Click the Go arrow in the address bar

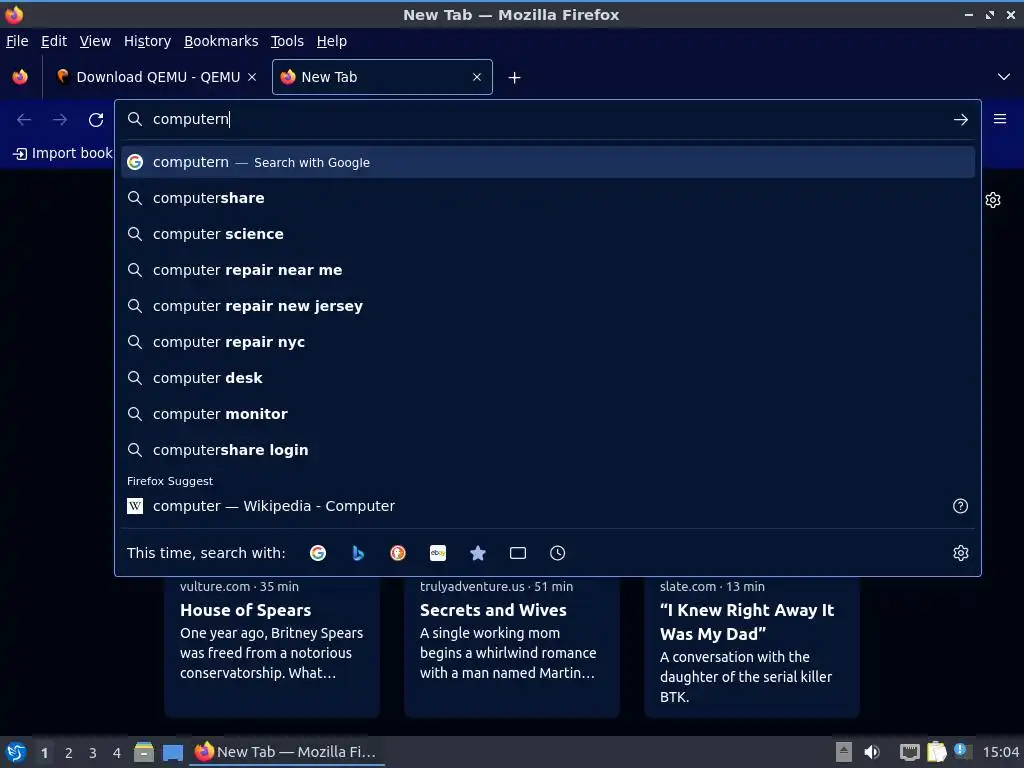pyautogui.click(x=960, y=120)
